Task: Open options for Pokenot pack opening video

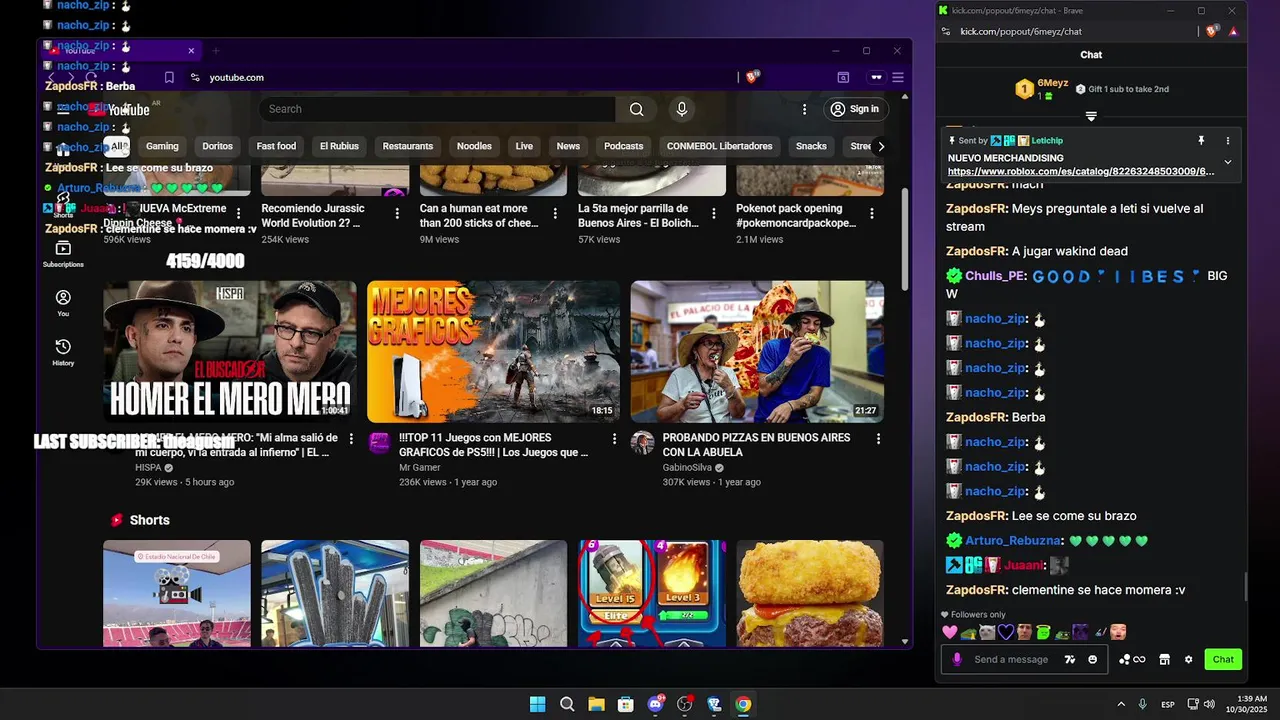Action: [x=872, y=213]
